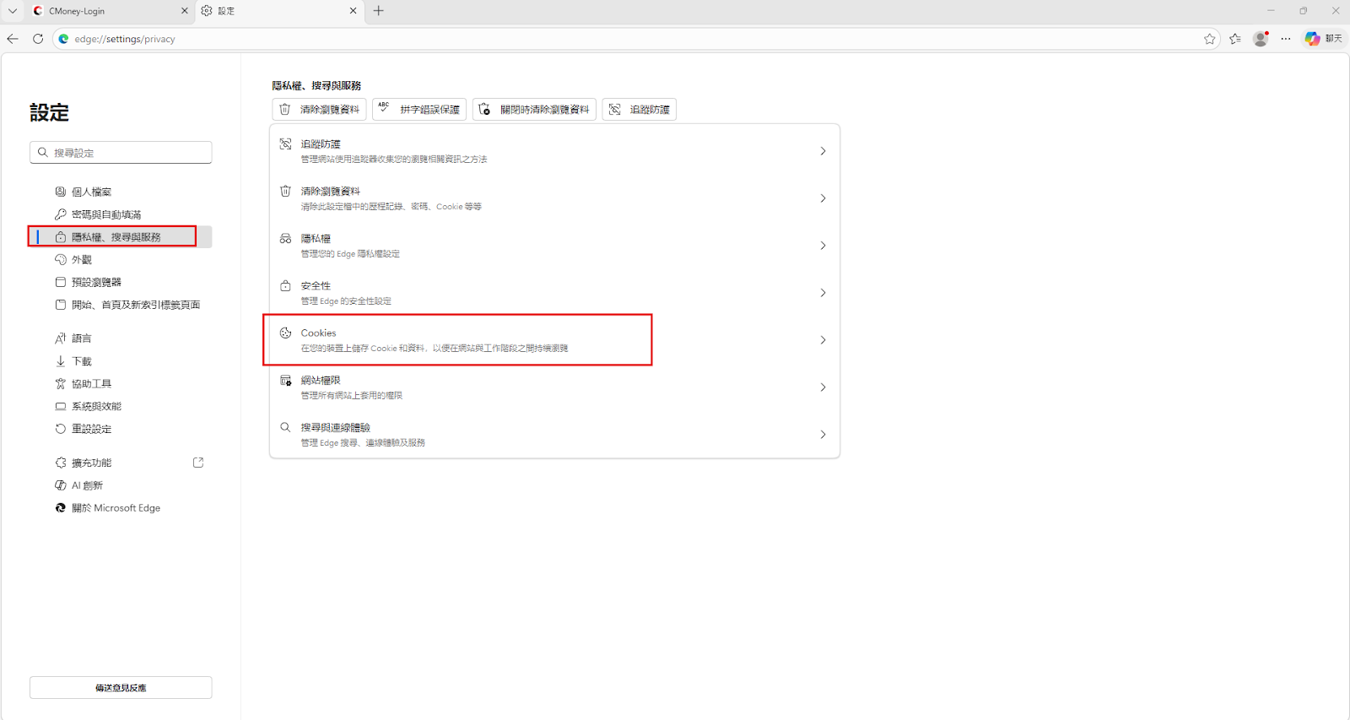Add page to favorites star icon
The image size is (1350, 720).
[1210, 39]
